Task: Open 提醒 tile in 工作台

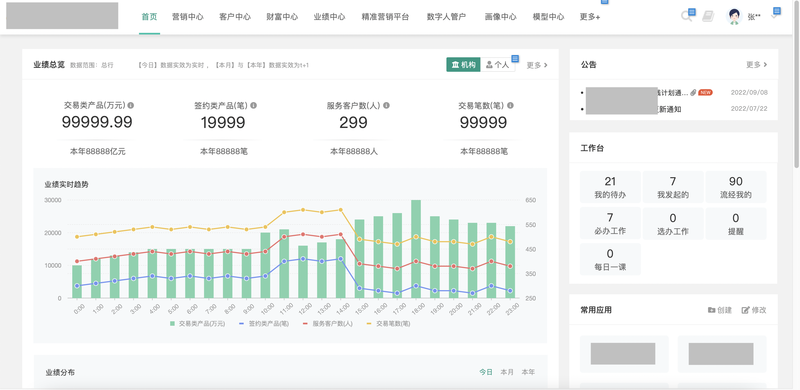Action: click(x=736, y=223)
